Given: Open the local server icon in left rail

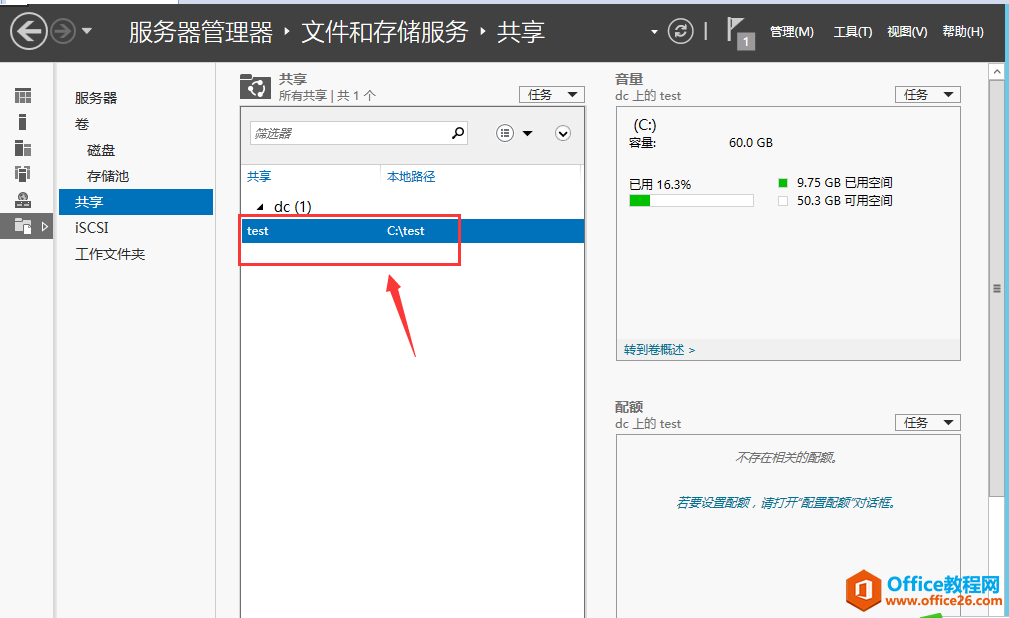Looking at the screenshot, I should click(x=23, y=122).
